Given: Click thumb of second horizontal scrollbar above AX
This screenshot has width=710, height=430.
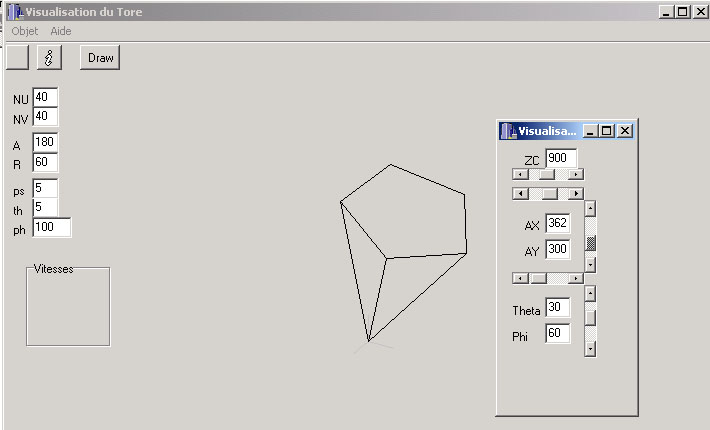Looking at the screenshot, I should 550,194.
